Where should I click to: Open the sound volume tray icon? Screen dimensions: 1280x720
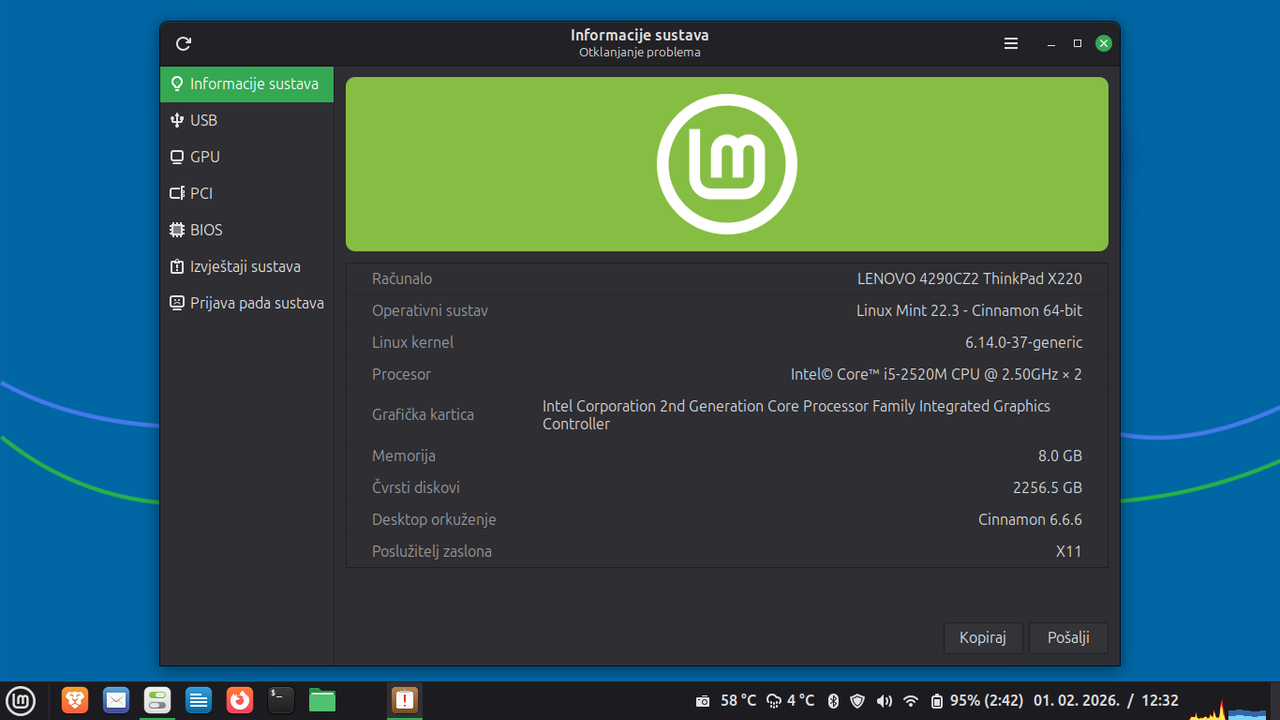[x=884, y=701]
